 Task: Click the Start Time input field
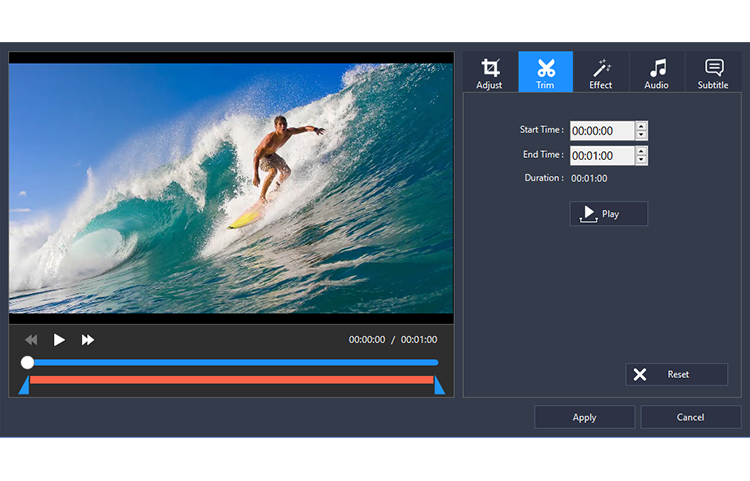point(602,131)
